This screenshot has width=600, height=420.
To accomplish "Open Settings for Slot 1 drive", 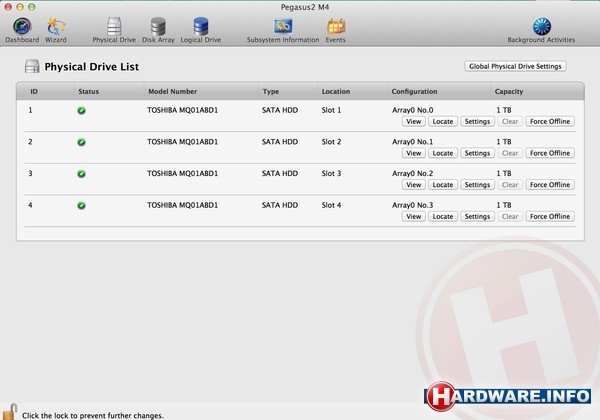I will (x=477, y=122).
